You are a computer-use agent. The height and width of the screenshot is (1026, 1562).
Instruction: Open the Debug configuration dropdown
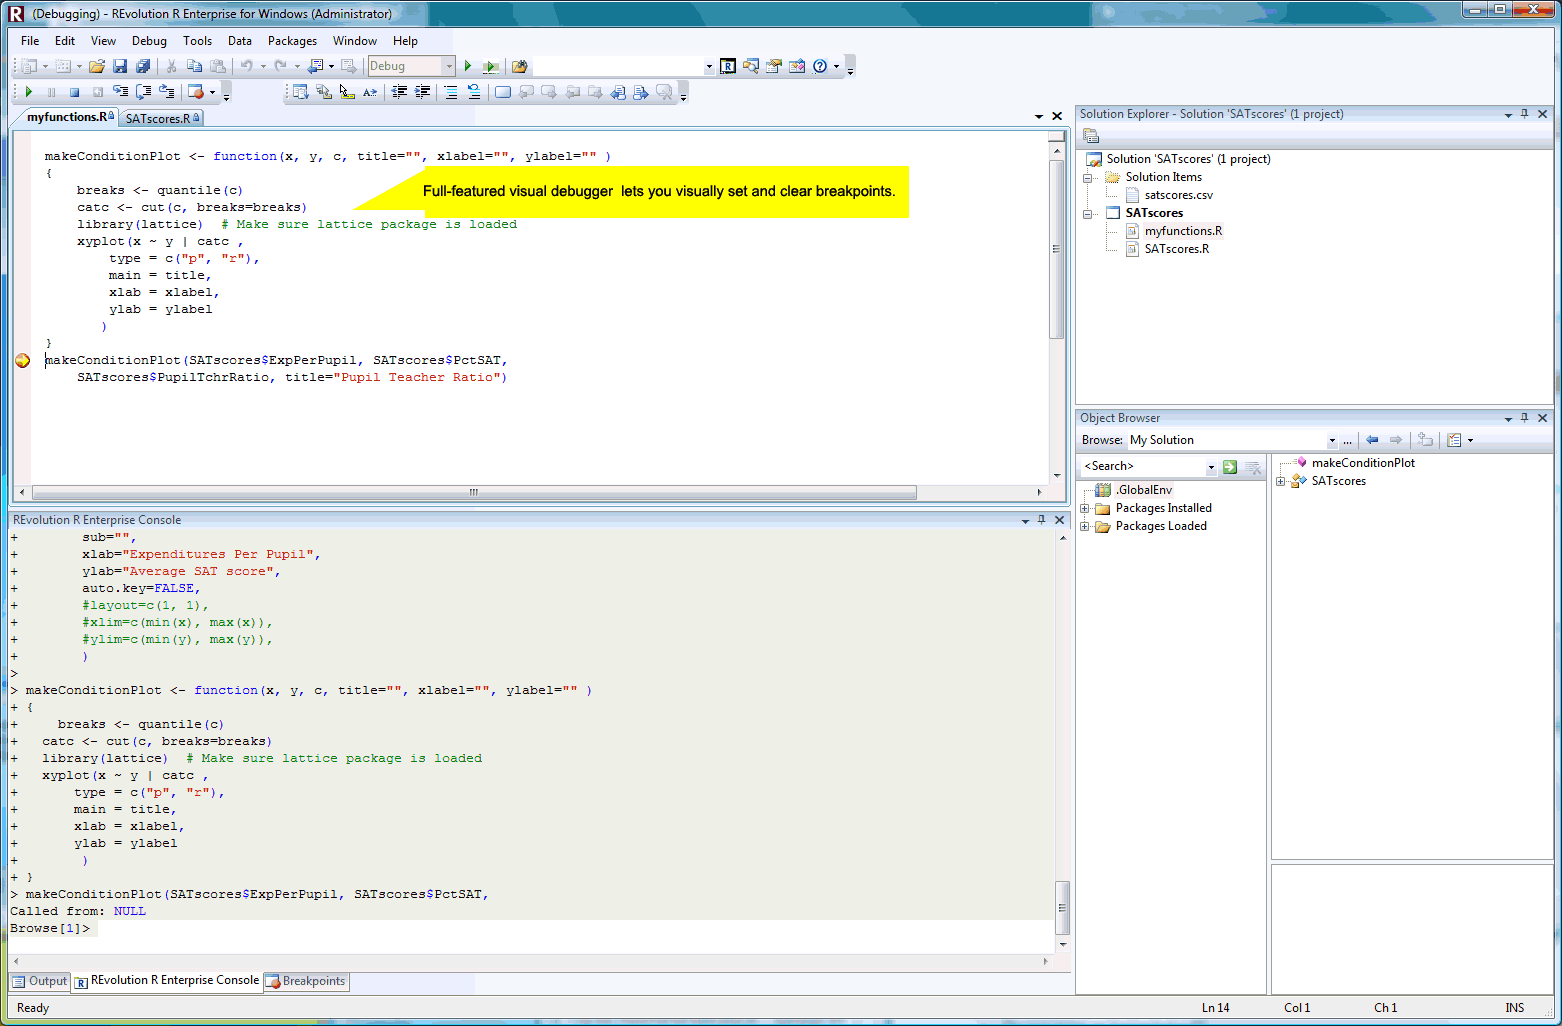coord(449,66)
